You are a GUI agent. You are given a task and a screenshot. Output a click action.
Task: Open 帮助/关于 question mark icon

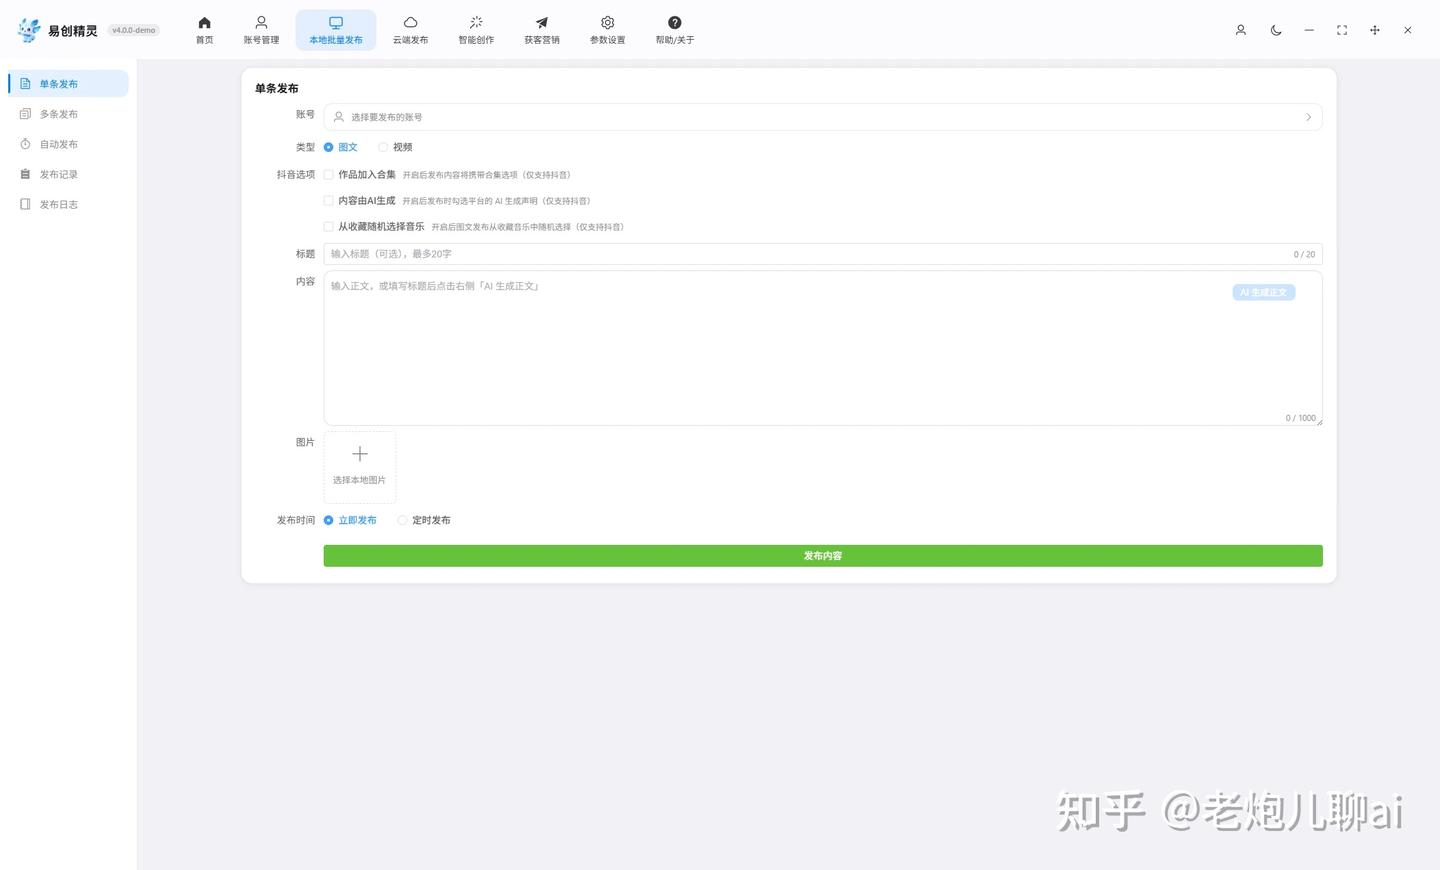675,22
